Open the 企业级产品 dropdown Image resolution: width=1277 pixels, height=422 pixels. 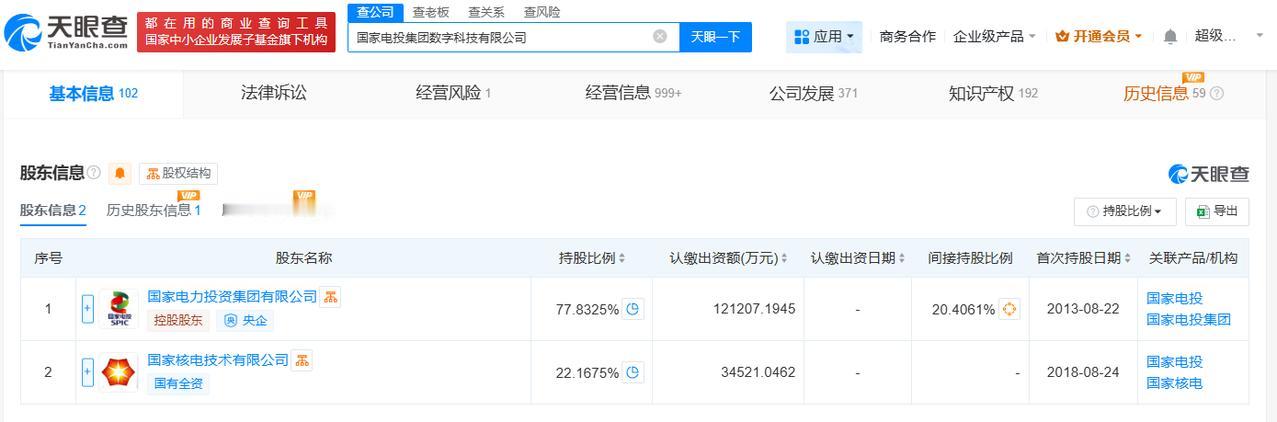(x=994, y=37)
